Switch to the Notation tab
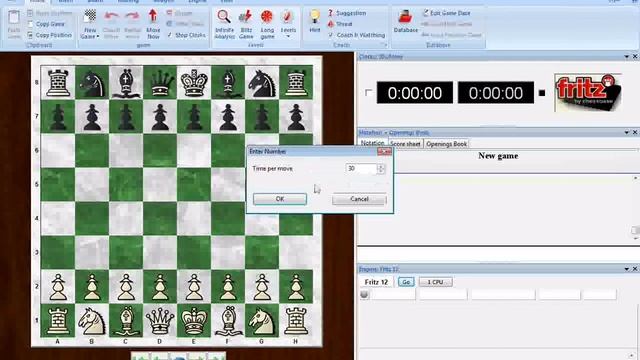Viewport: 640px width, 360px height. pyautogui.click(x=372, y=144)
